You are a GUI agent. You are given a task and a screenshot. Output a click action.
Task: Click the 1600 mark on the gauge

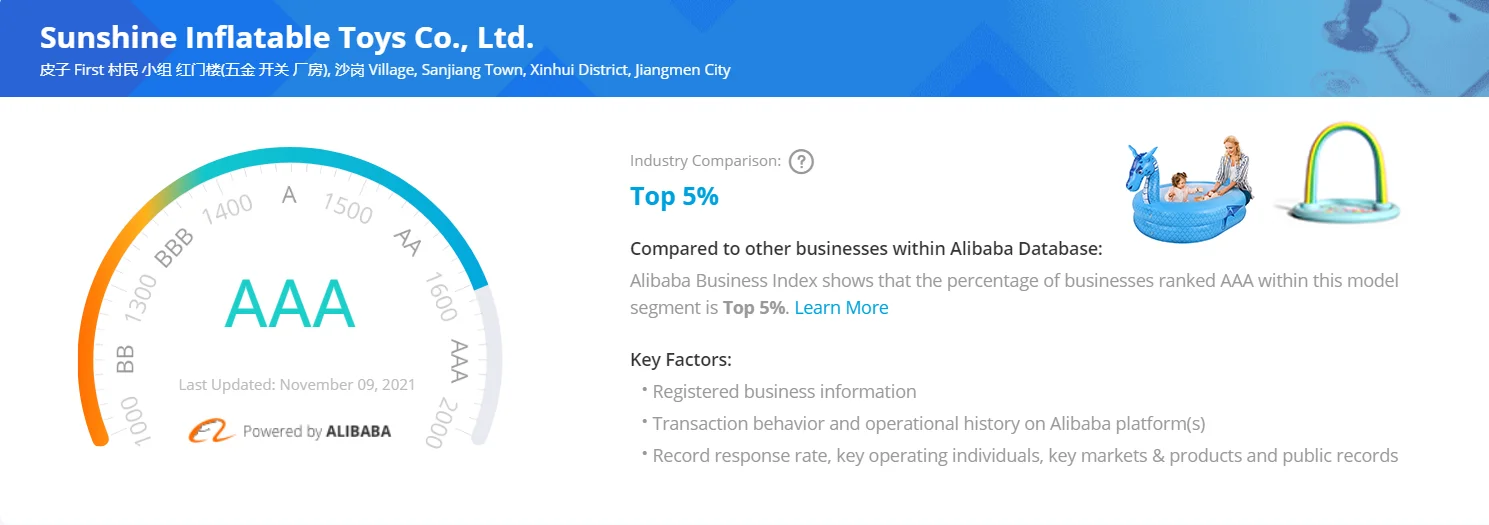tap(441, 297)
